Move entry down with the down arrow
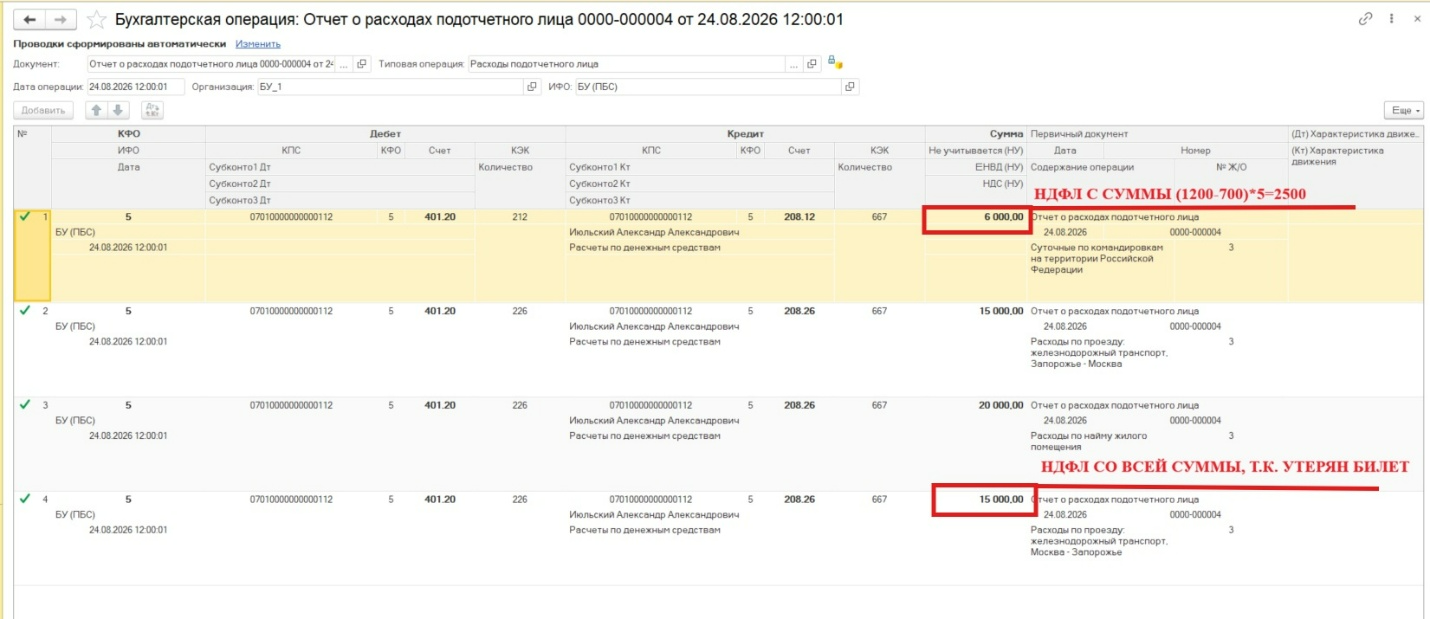Screen dimensions: 1430x619 118,111
